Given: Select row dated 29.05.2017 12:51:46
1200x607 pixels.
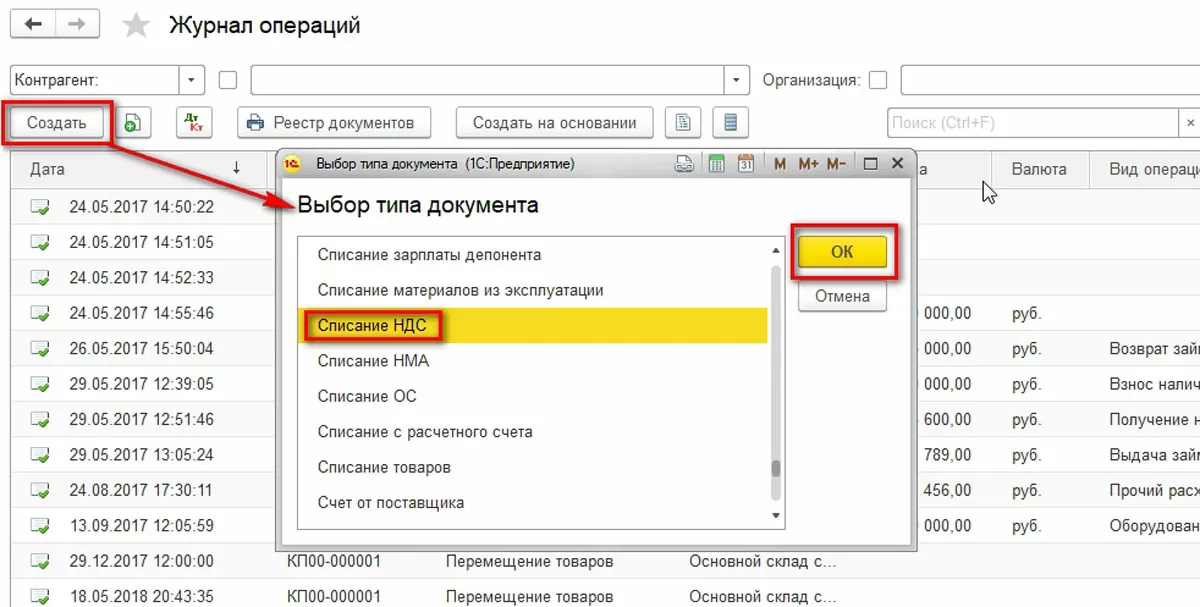Looking at the screenshot, I should point(140,420).
